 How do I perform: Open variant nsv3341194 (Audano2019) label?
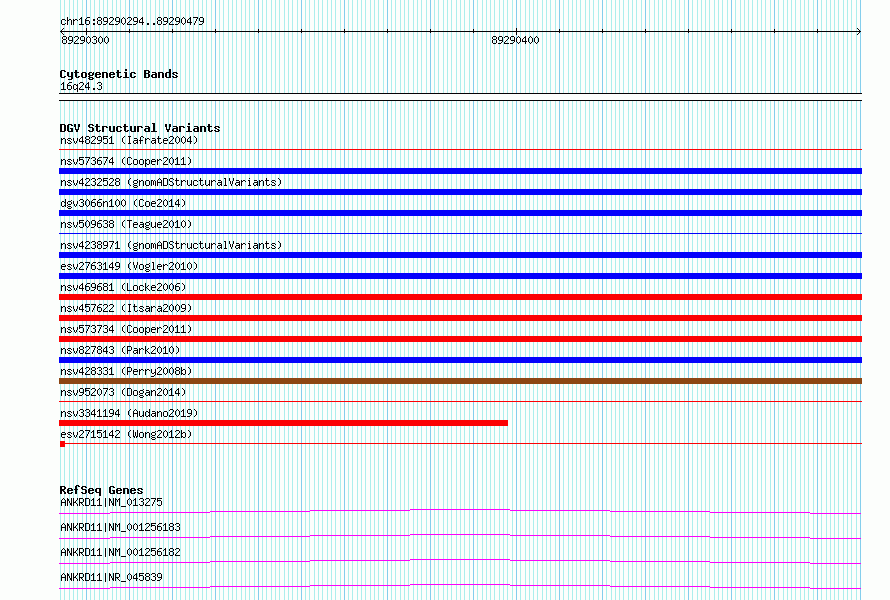(x=129, y=413)
